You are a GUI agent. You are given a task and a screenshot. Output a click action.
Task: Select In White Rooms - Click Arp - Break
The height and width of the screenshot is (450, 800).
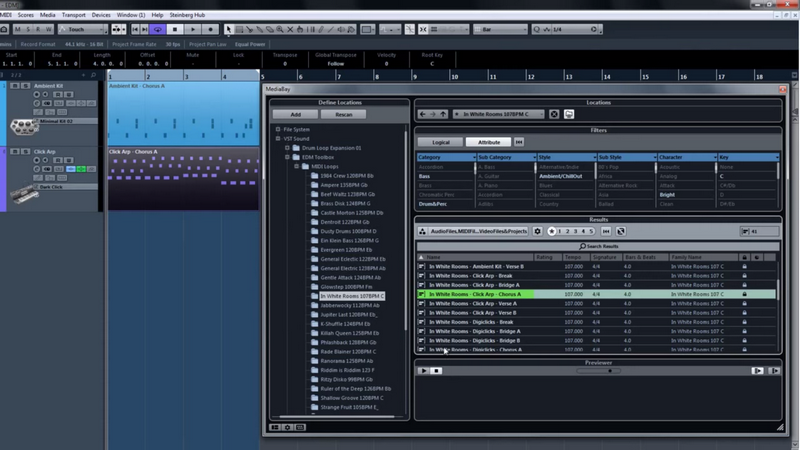[470, 276]
